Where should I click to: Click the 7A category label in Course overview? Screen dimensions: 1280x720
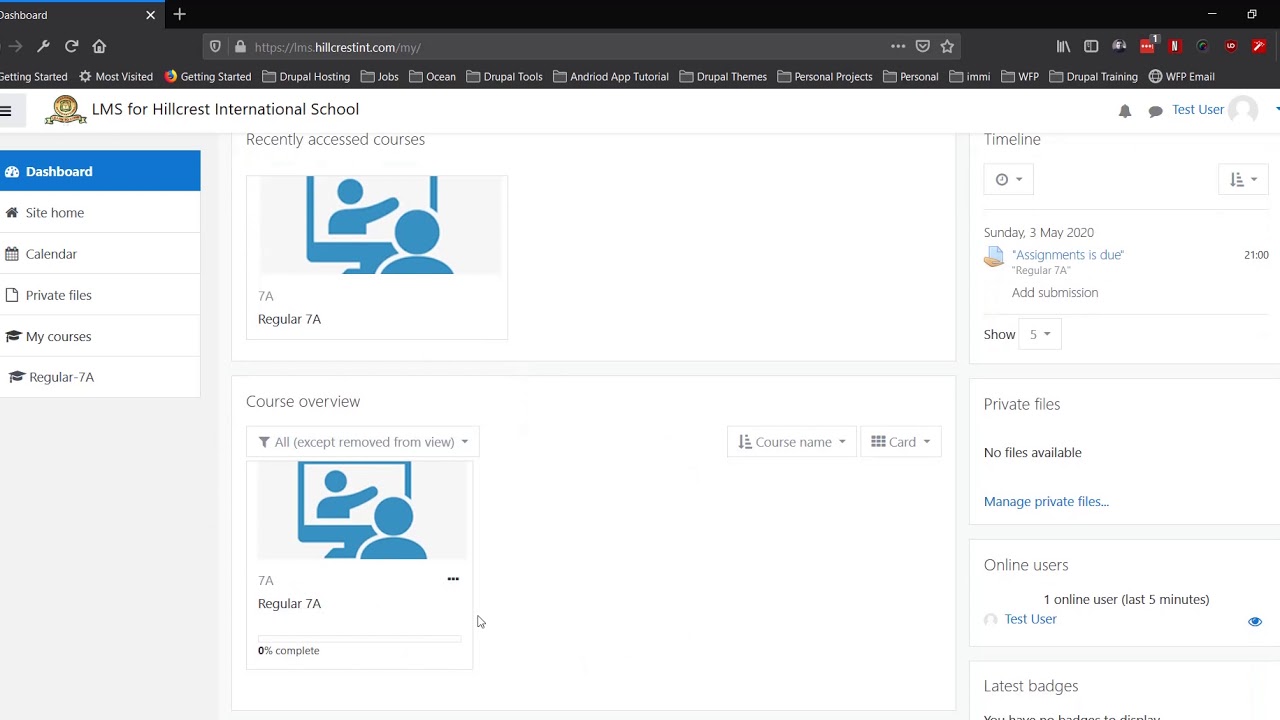(265, 580)
